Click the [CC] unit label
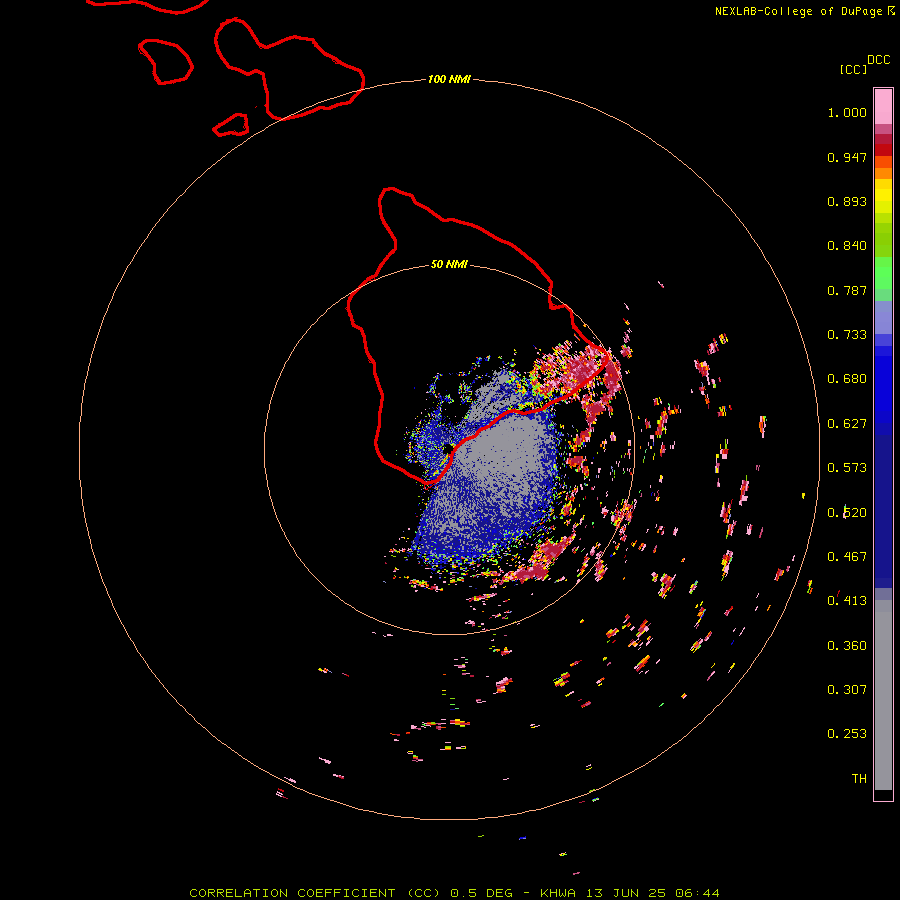Image resolution: width=900 pixels, height=900 pixels. (x=853, y=69)
